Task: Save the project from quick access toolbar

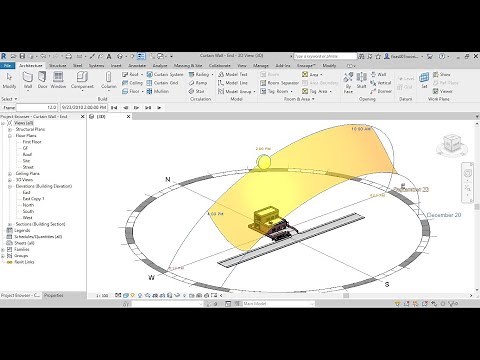Action: pyautogui.click(x=22, y=56)
